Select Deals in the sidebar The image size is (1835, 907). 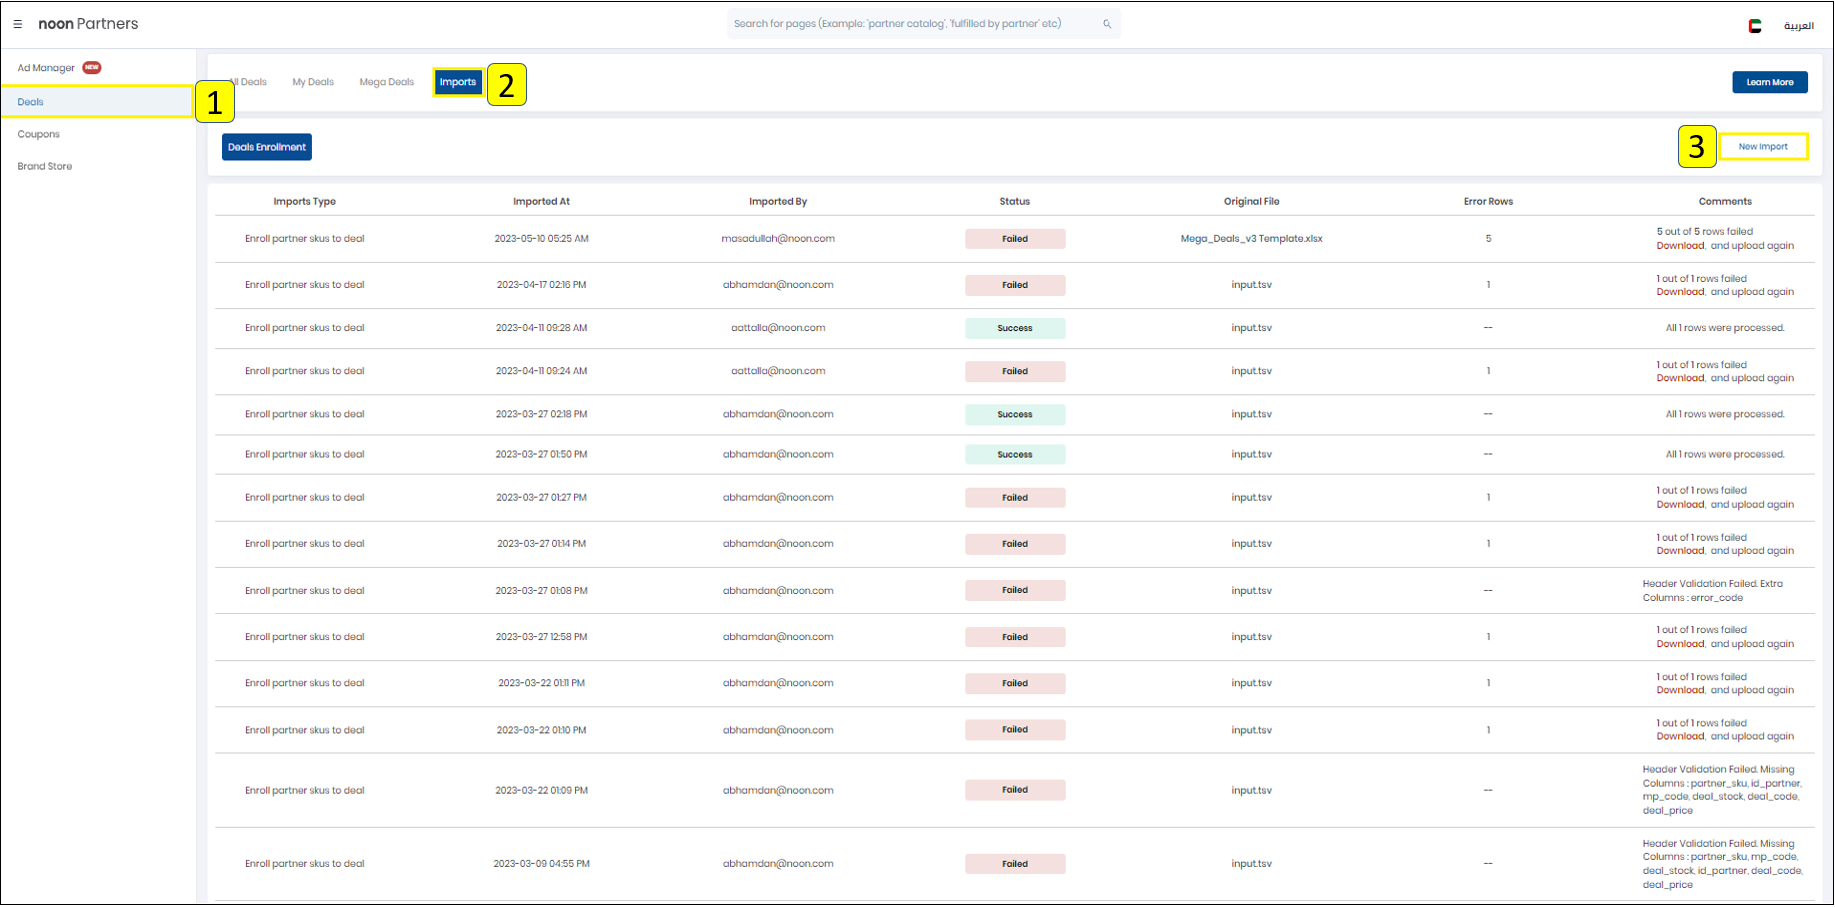click(31, 102)
